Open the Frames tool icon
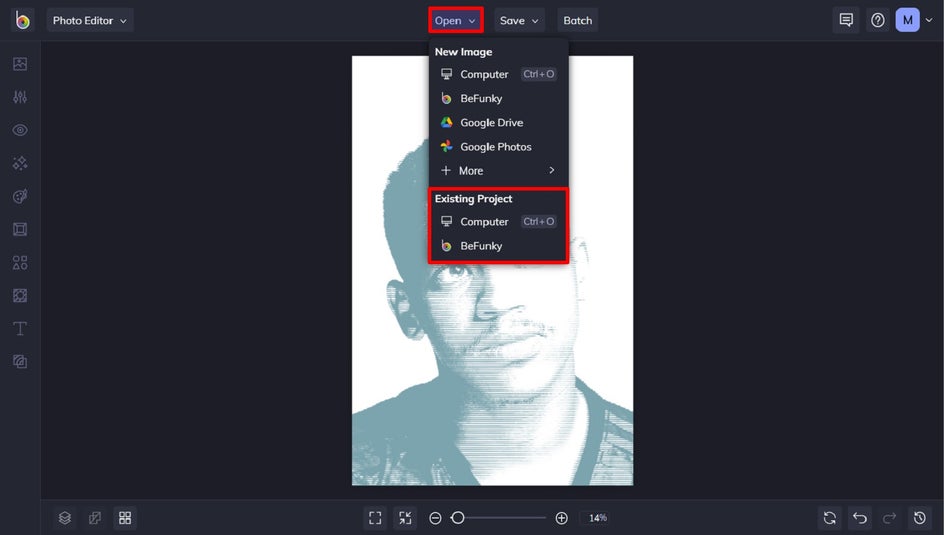This screenshot has width=944, height=535. 20,229
